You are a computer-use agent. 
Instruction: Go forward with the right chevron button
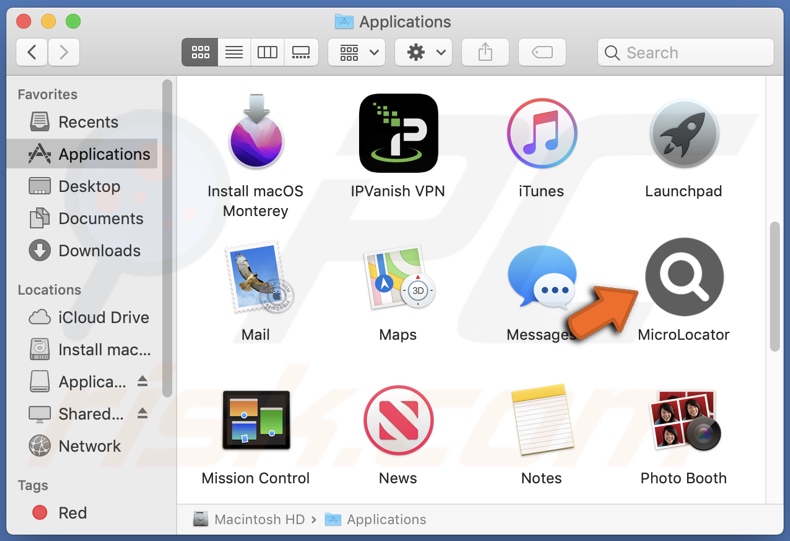pyautogui.click(x=63, y=52)
